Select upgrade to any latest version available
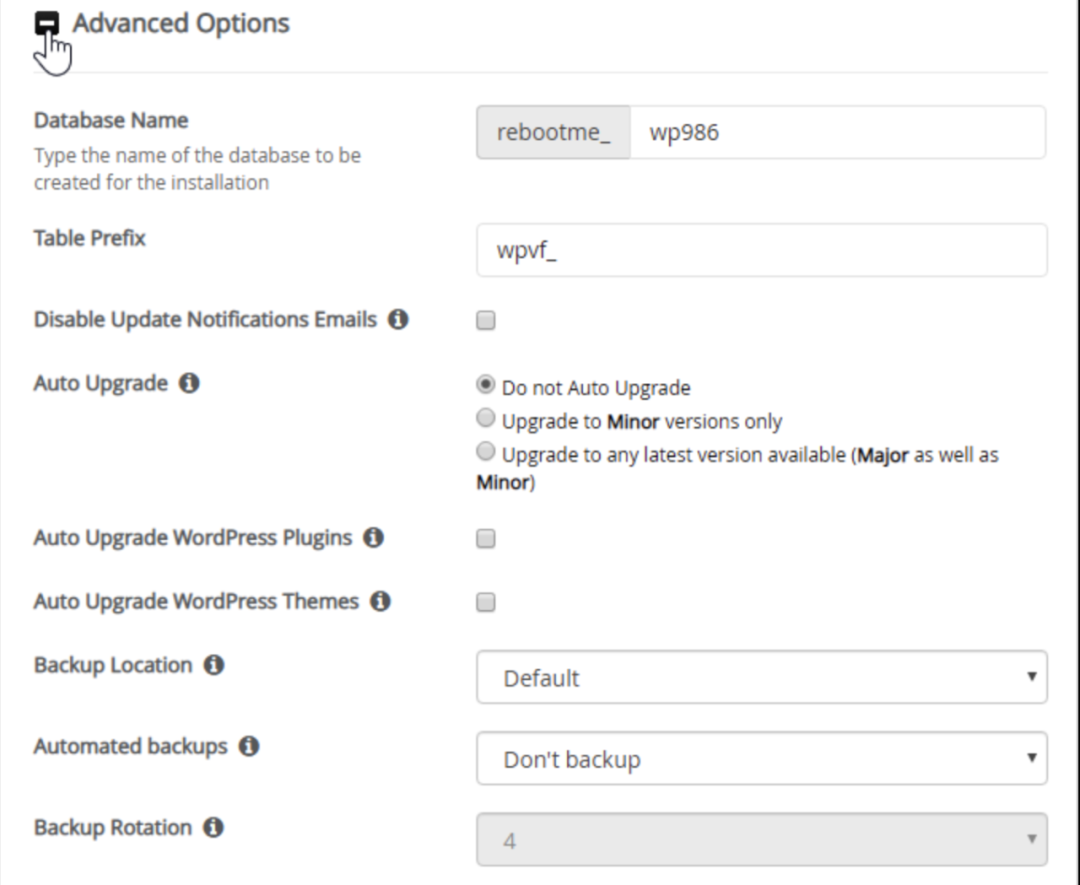1080x885 pixels. click(x=486, y=452)
